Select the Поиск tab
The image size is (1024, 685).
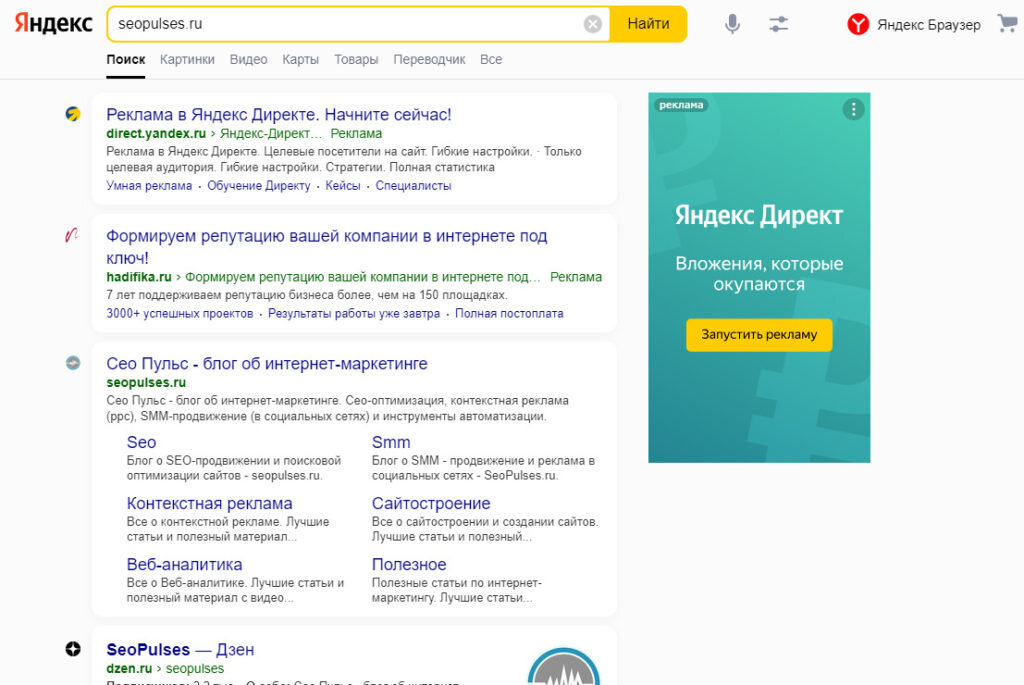[125, 59]
